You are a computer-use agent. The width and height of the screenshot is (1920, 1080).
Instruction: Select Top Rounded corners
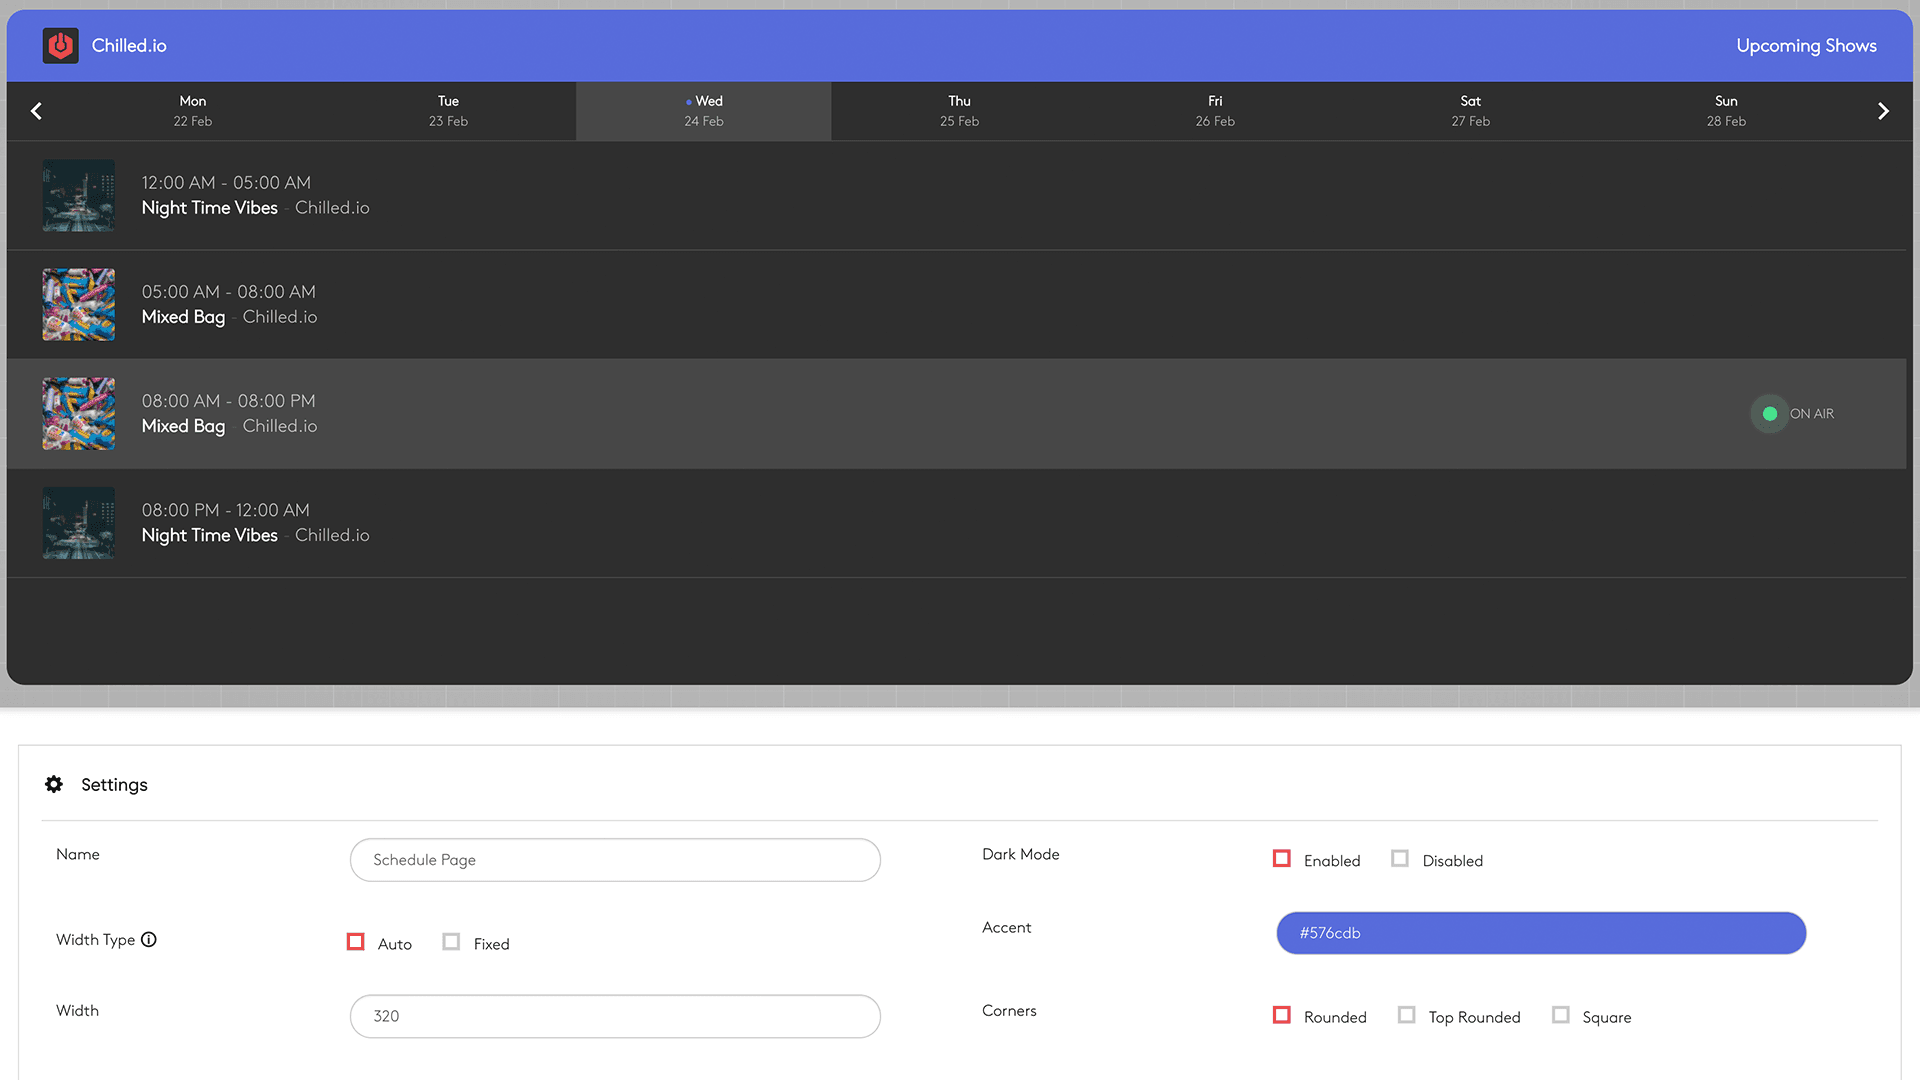1406,1014
